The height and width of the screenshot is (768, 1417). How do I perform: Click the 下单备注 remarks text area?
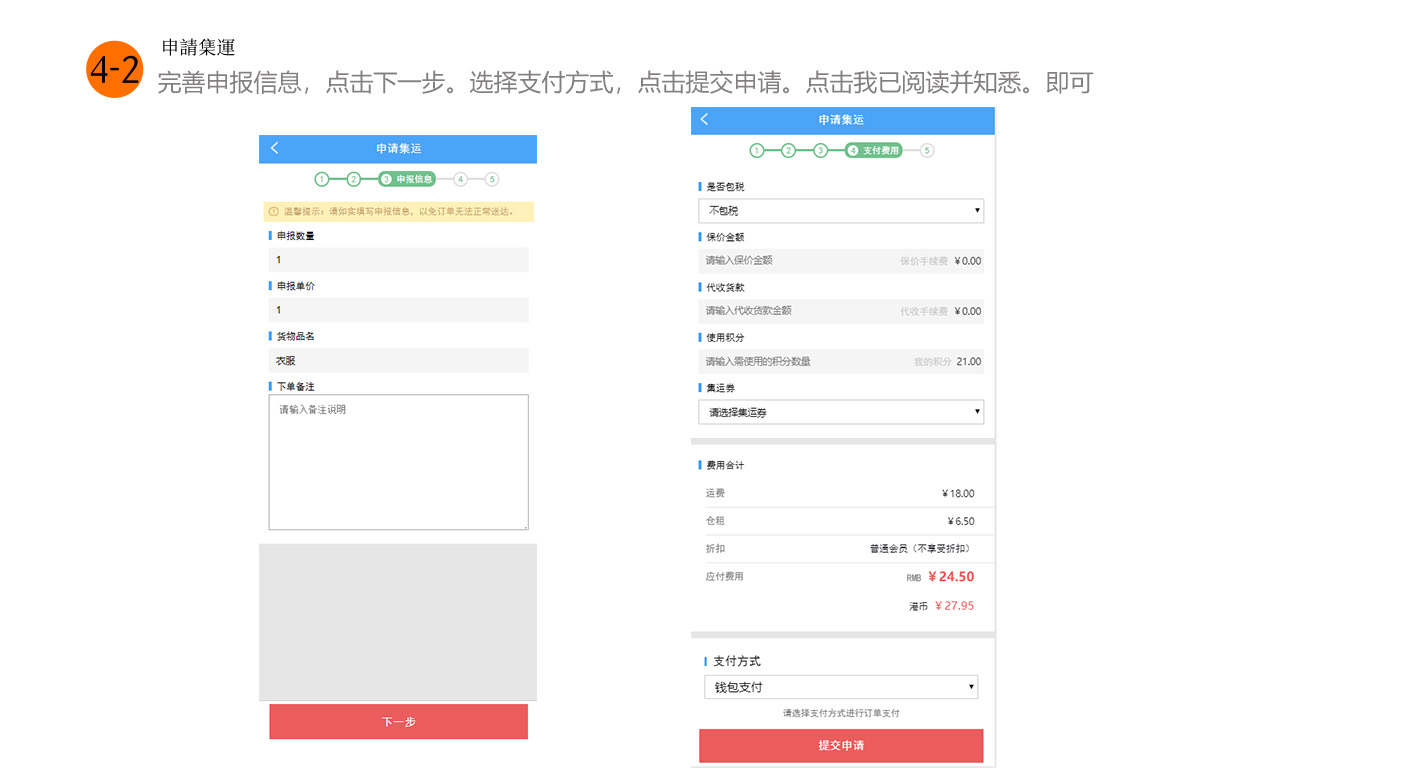coord(398,462)
